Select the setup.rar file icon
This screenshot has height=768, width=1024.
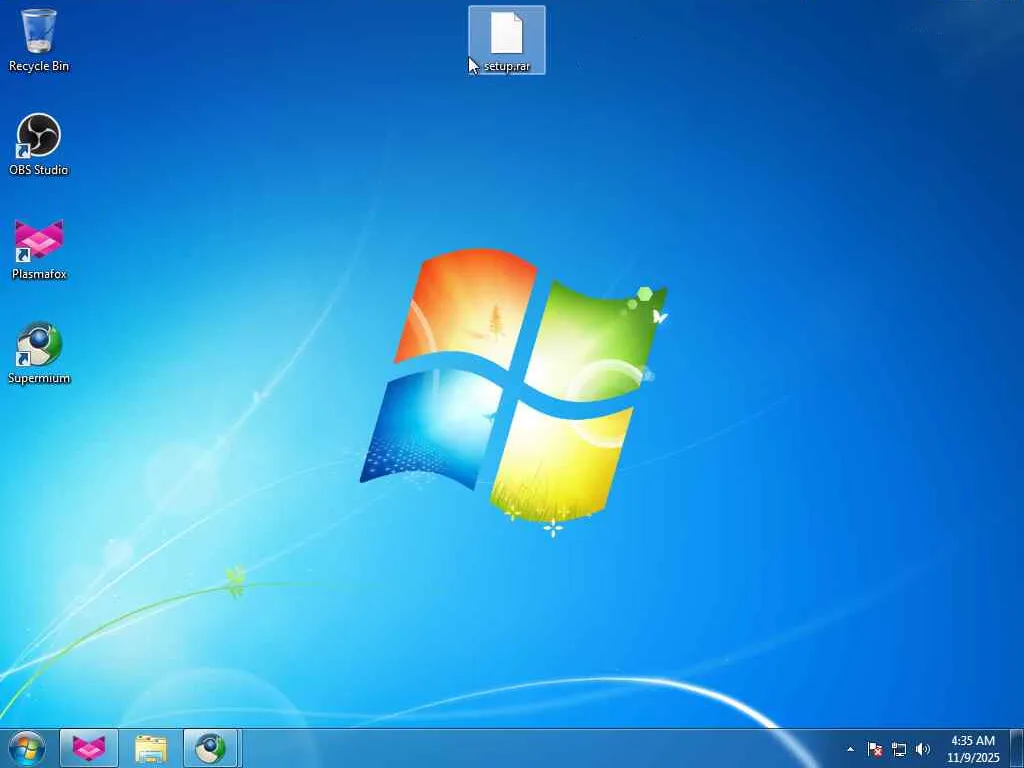[507, 40]
